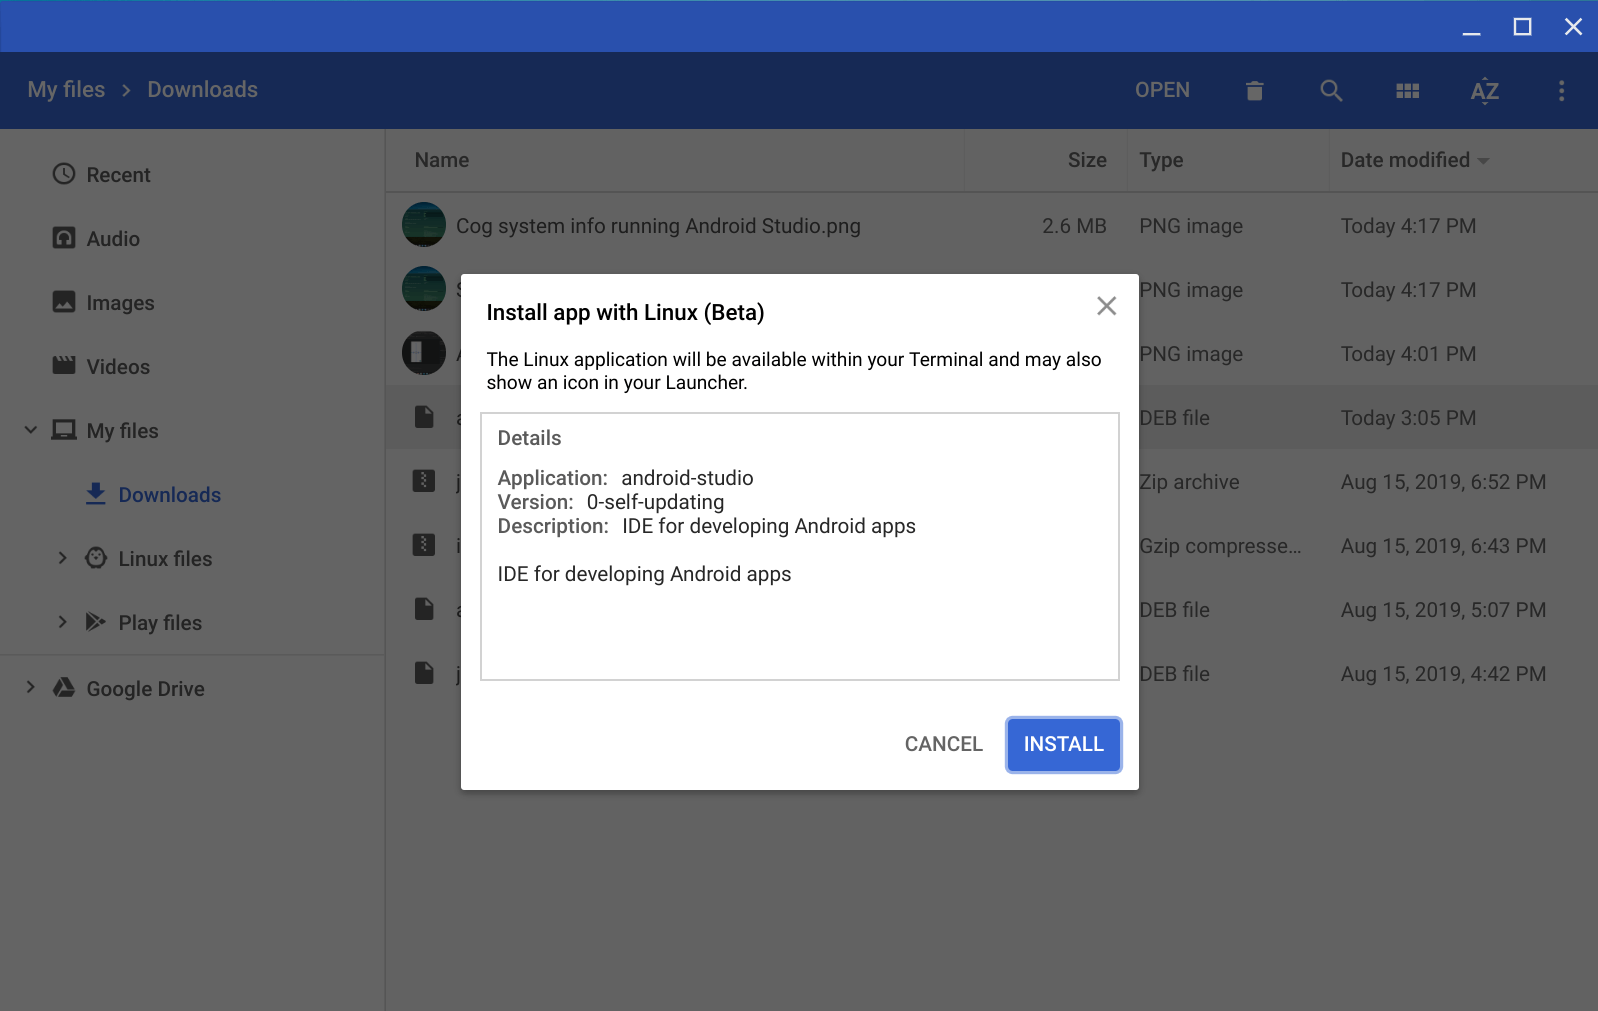Click the Today 3:05 PM date cell
Image resolution: width=1598 pixels, height=1011 pixels.
point(1408,418)
